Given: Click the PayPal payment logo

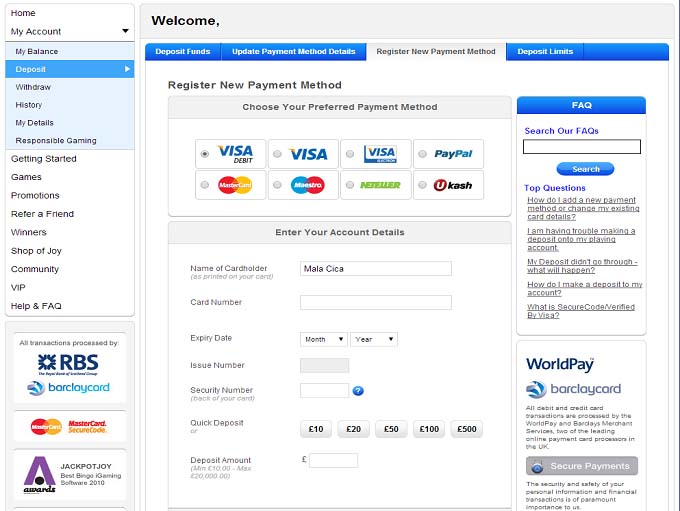Looking at the screenshot, I should tap(453, 154).
